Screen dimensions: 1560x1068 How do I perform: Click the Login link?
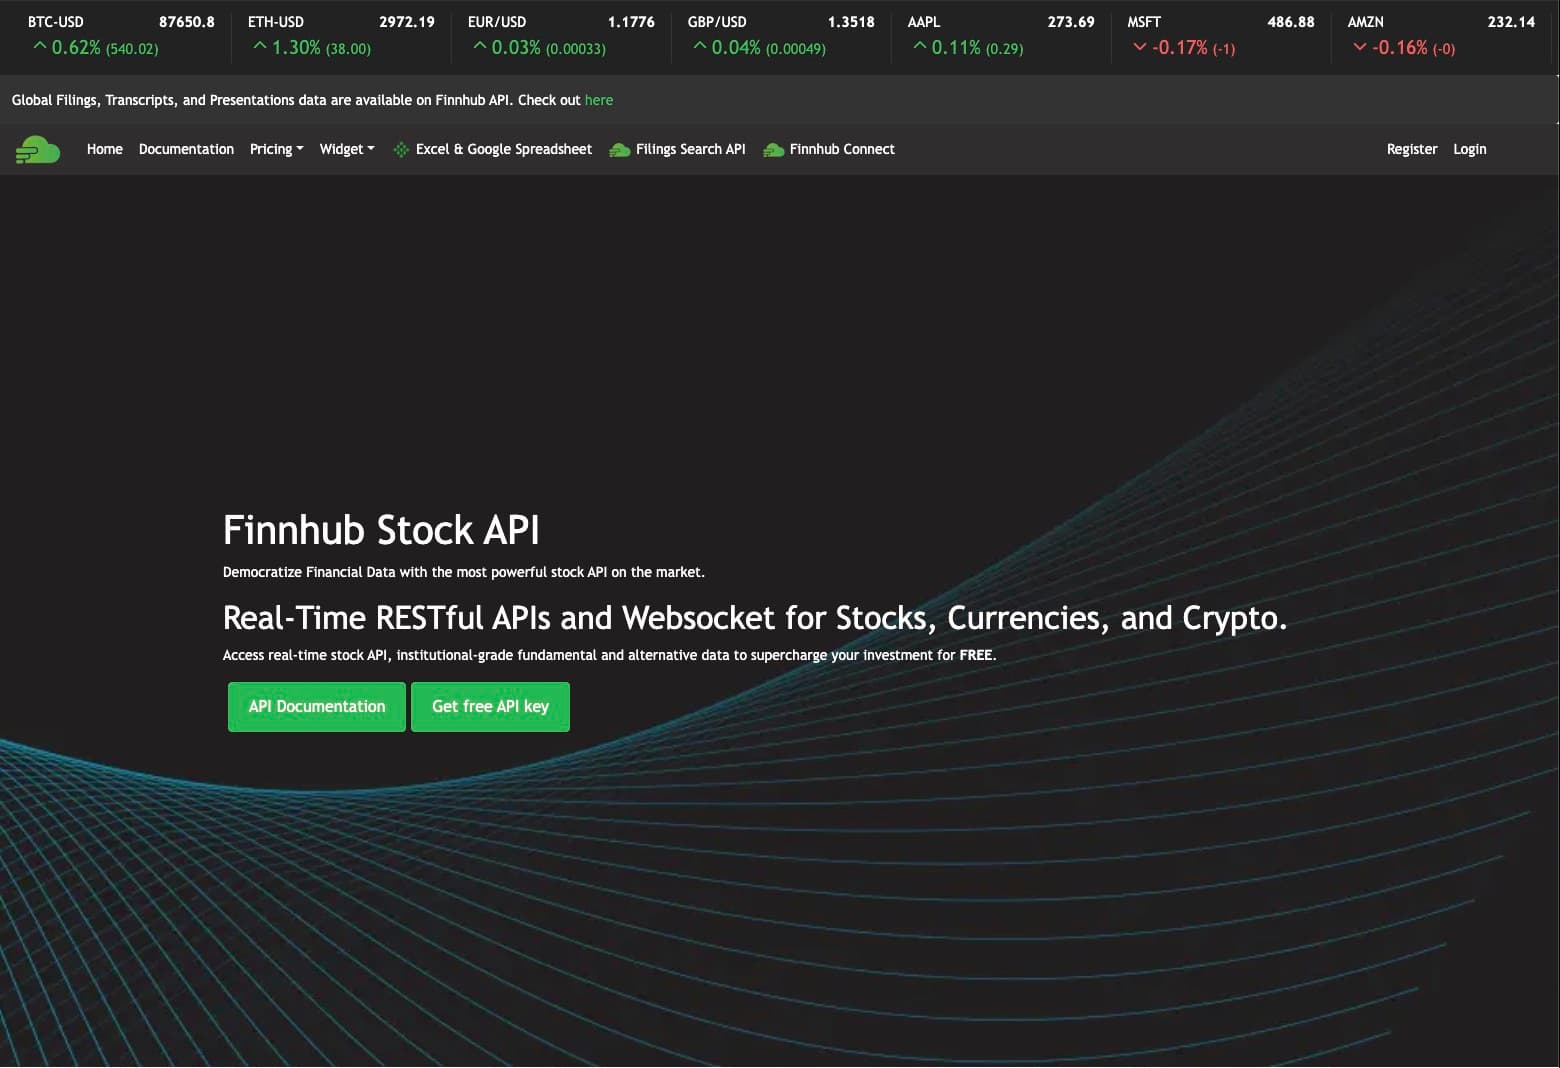(1469, 149)
